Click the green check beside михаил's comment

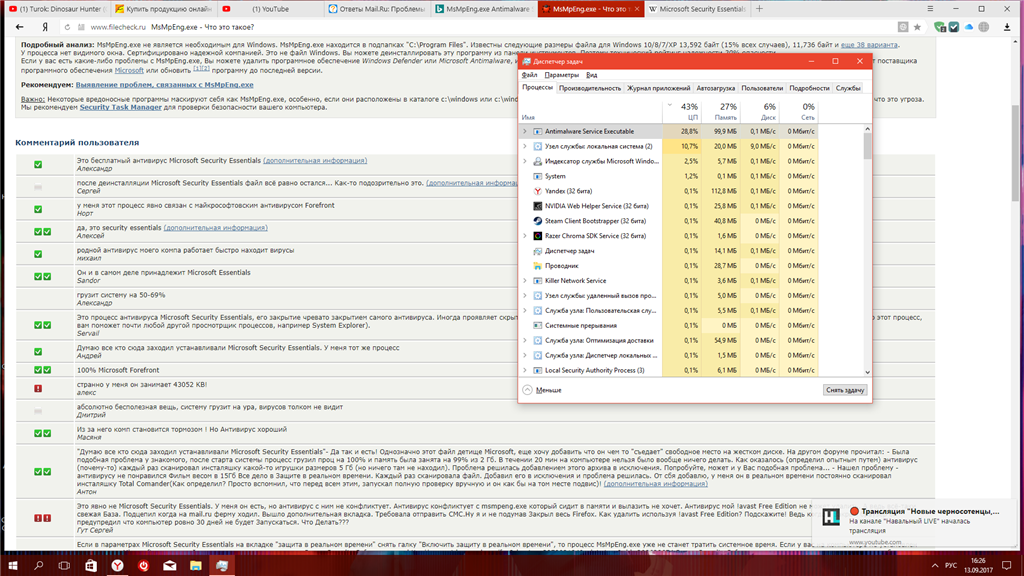[x=38, y=254]
